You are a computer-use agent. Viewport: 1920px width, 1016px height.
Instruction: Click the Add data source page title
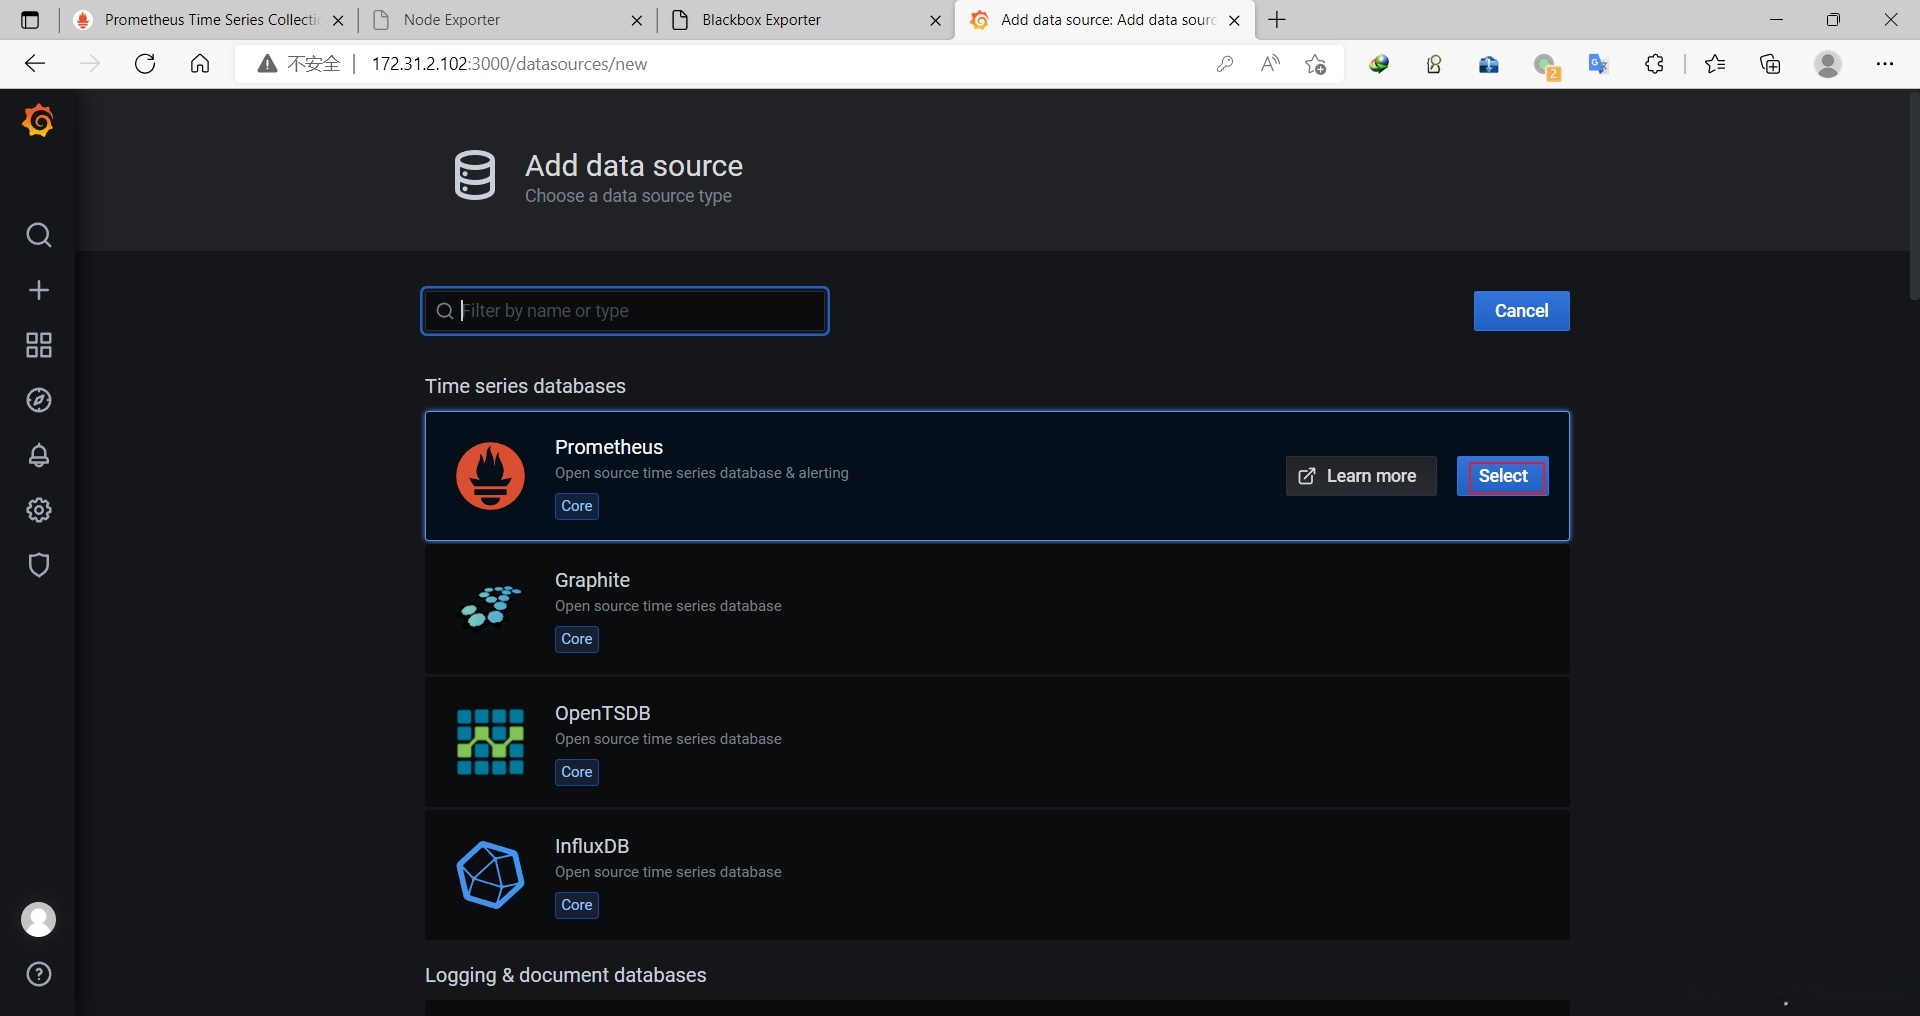[x=634, y=166]
